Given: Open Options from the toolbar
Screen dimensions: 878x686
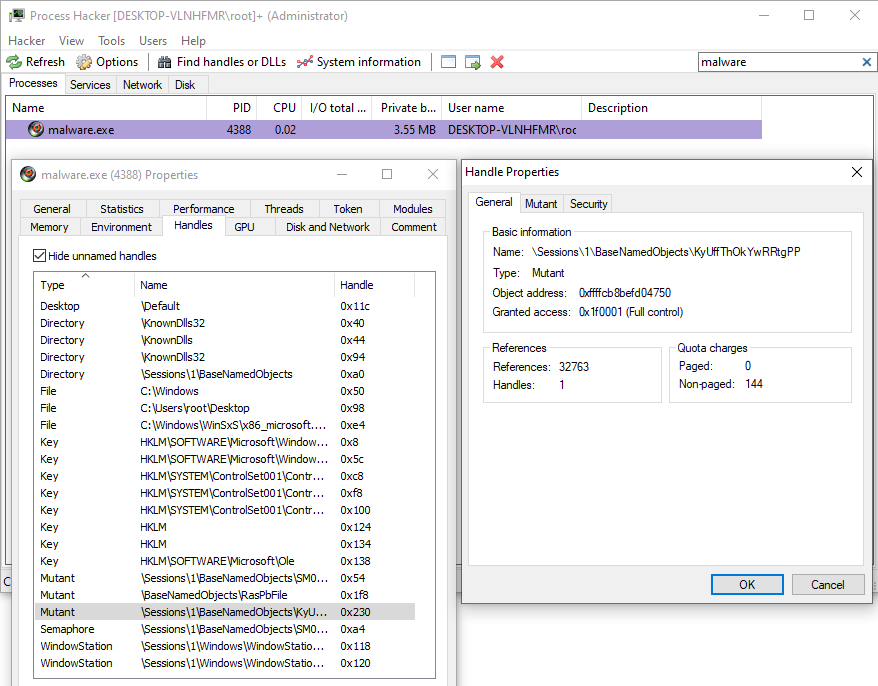Looking at the screenshot, I should click(x=85, y=62).
